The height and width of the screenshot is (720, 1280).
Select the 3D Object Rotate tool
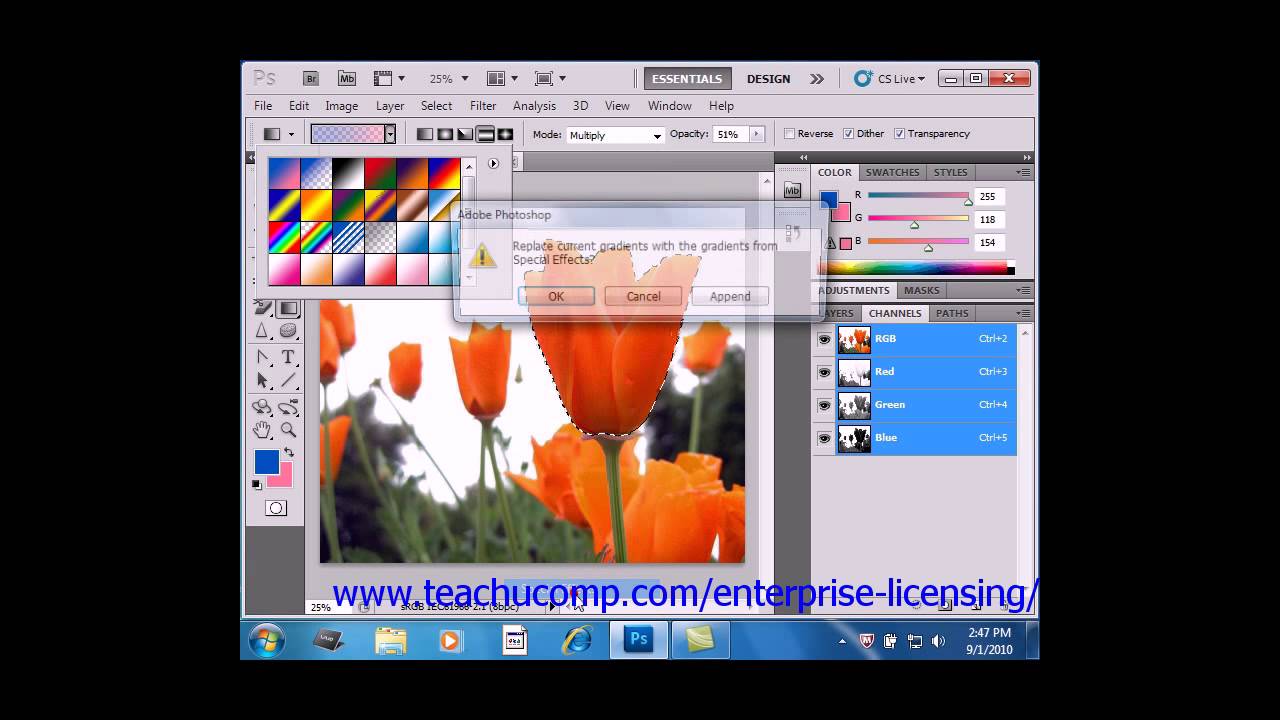262,407
